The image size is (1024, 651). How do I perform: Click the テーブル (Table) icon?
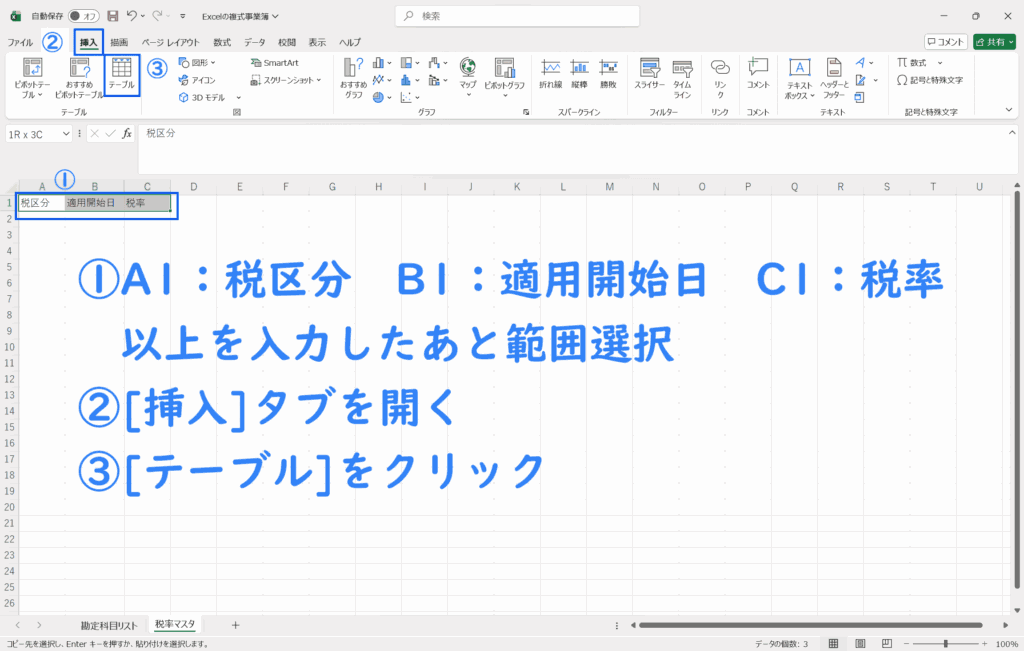(121, 73)
